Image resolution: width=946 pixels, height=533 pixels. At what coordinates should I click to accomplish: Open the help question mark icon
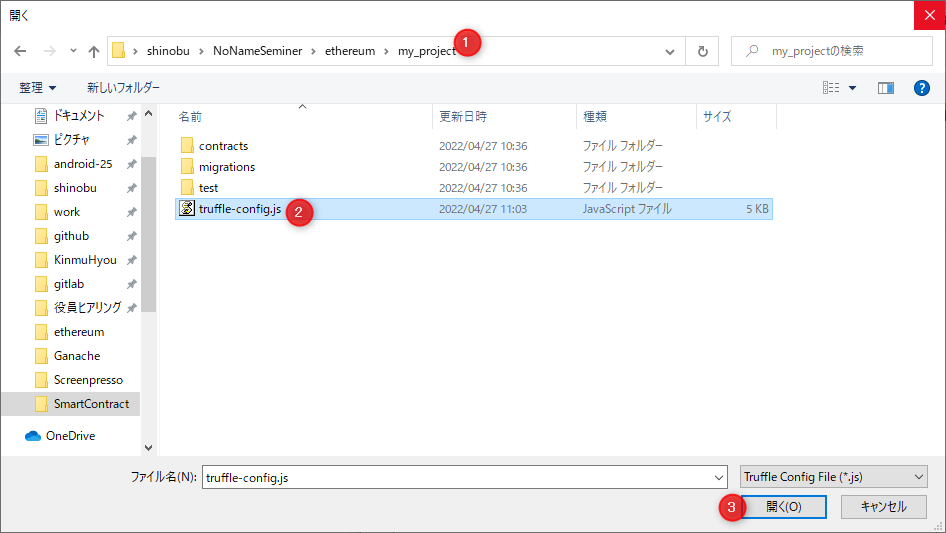(922, 88)
